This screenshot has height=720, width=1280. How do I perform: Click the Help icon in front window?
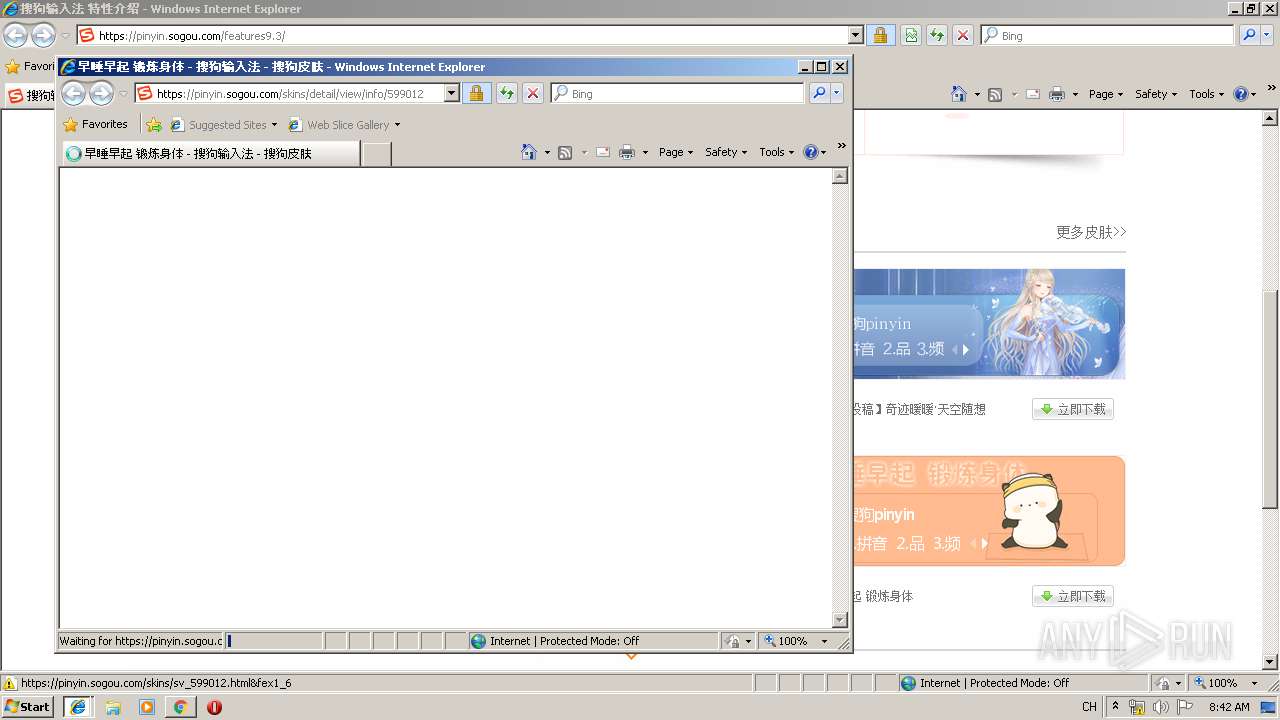click(811, 152)
